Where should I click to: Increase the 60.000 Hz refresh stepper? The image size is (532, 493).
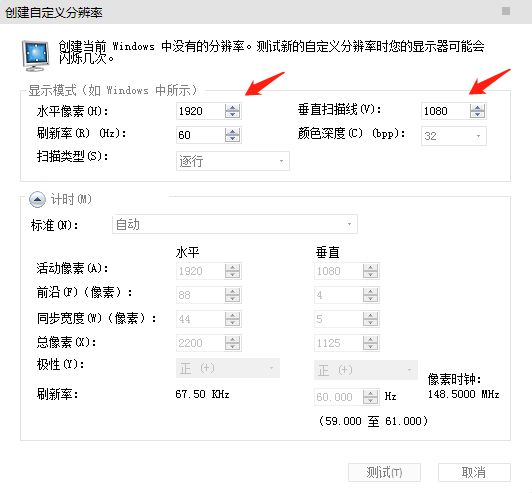tap(370, 393)
